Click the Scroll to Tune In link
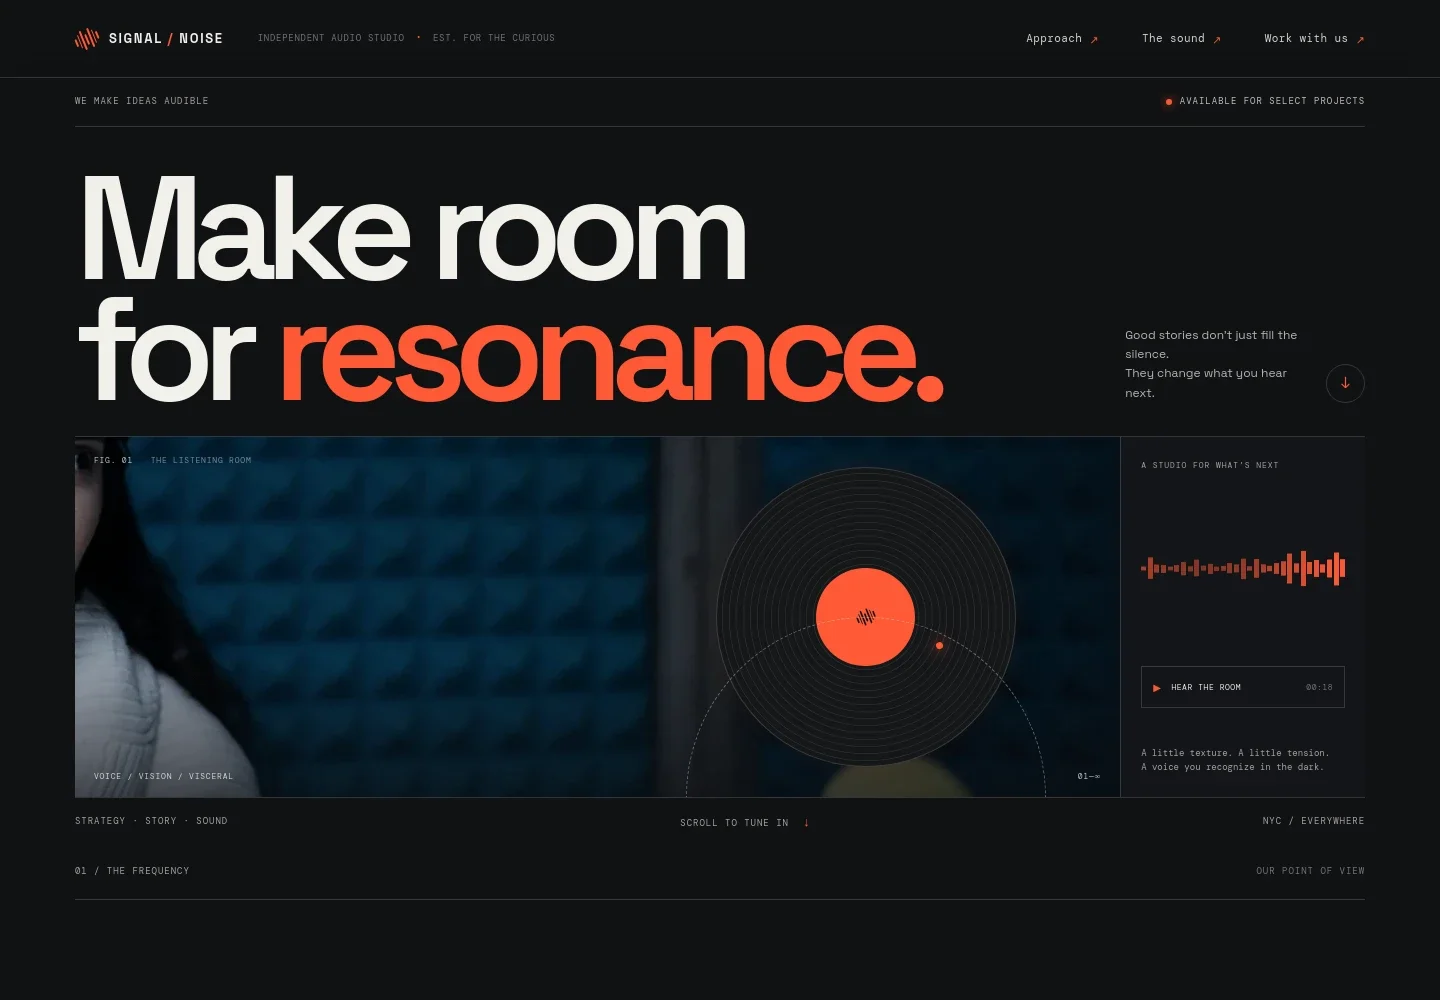 point(745,823)
